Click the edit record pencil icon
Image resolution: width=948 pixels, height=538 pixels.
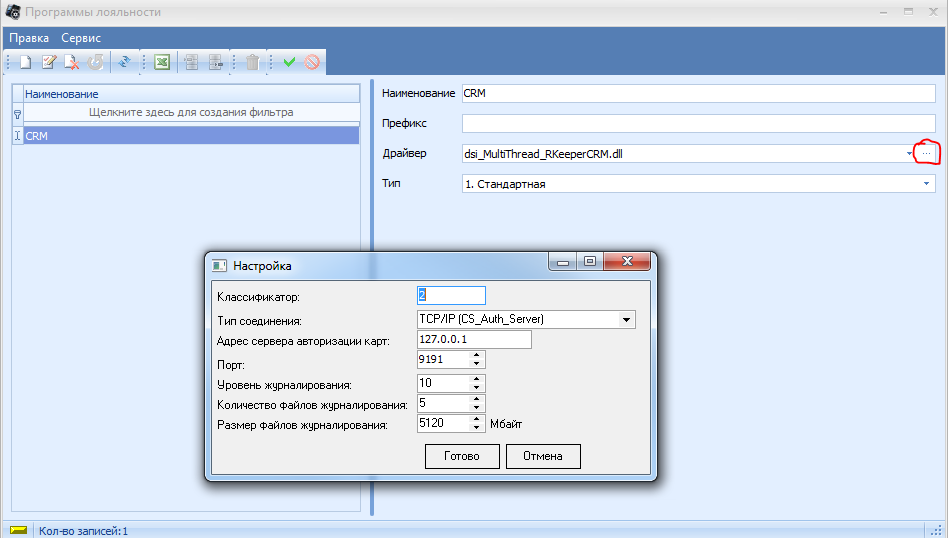(48, 62)
